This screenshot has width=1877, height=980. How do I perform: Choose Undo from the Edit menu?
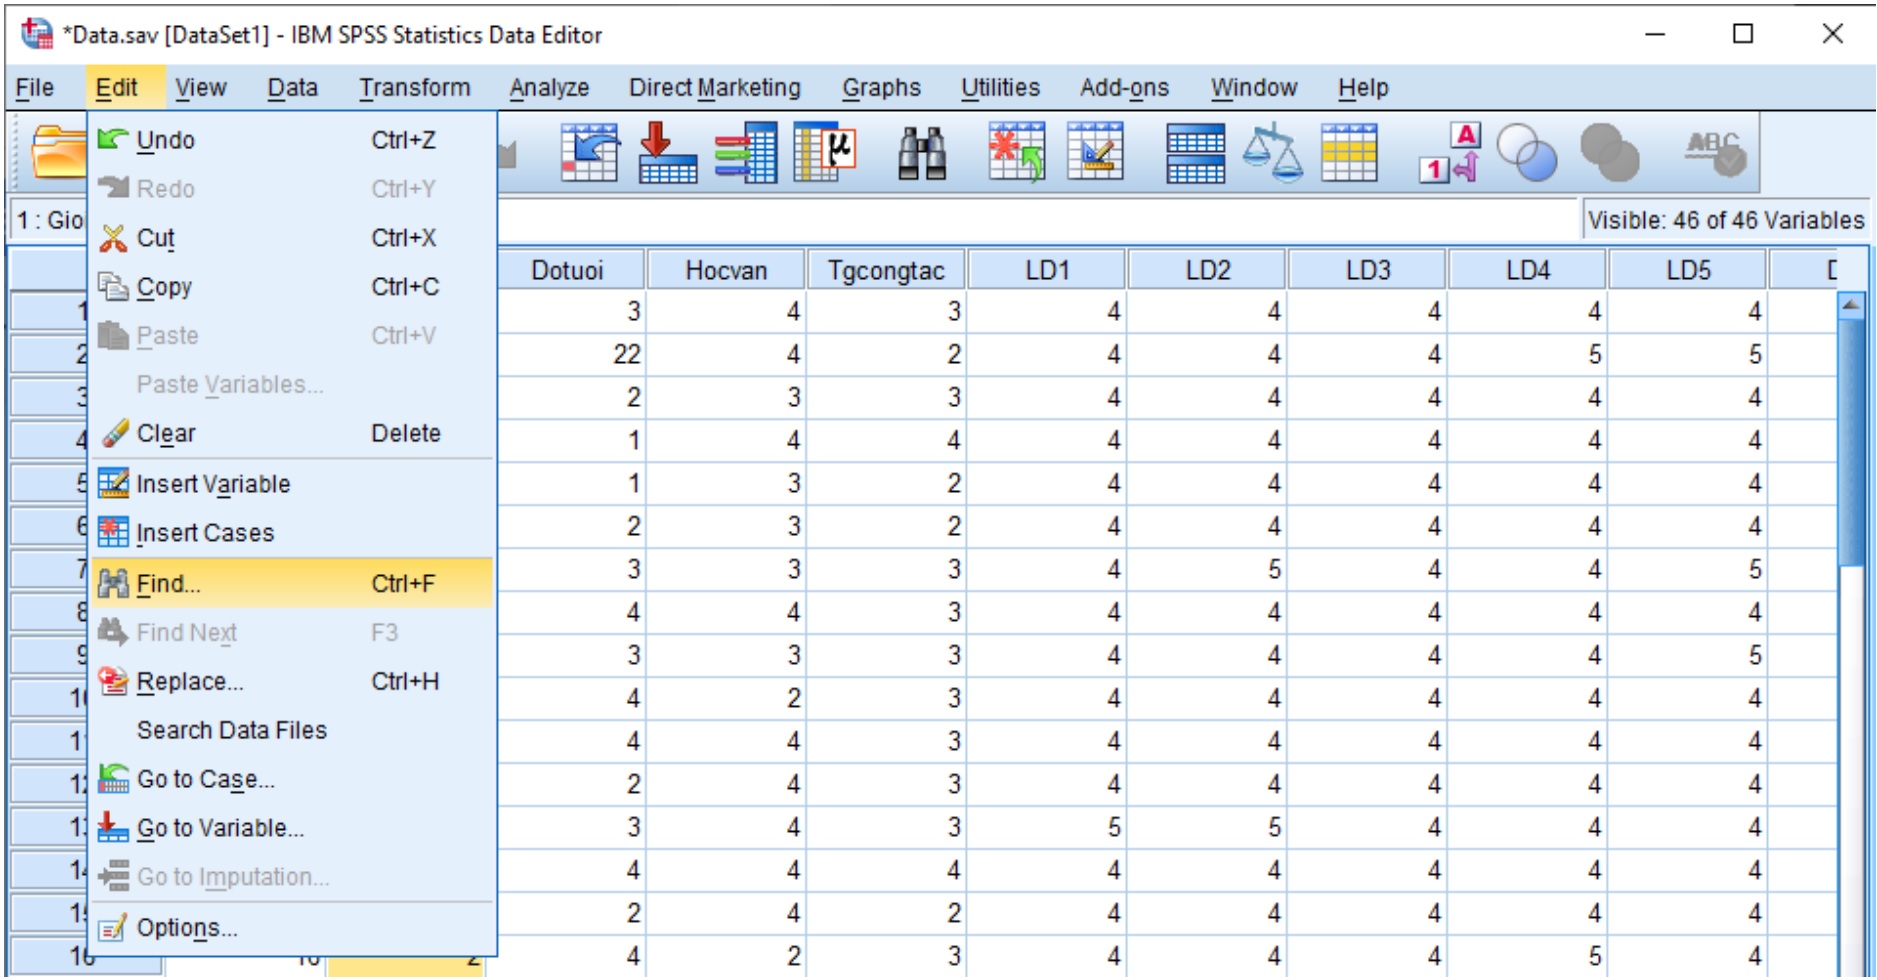click(x=294, y=140)
